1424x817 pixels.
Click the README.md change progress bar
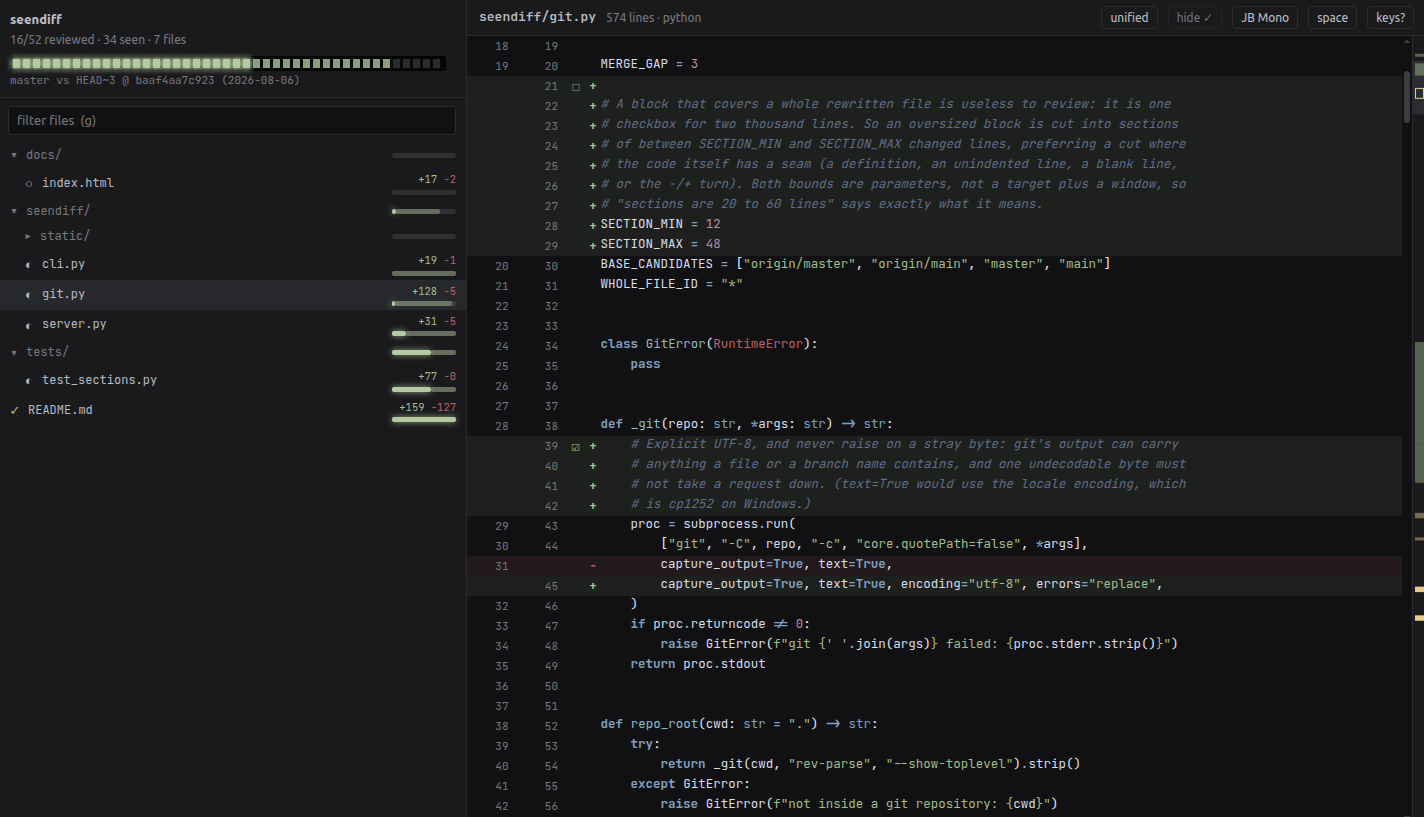pos(424,420)
